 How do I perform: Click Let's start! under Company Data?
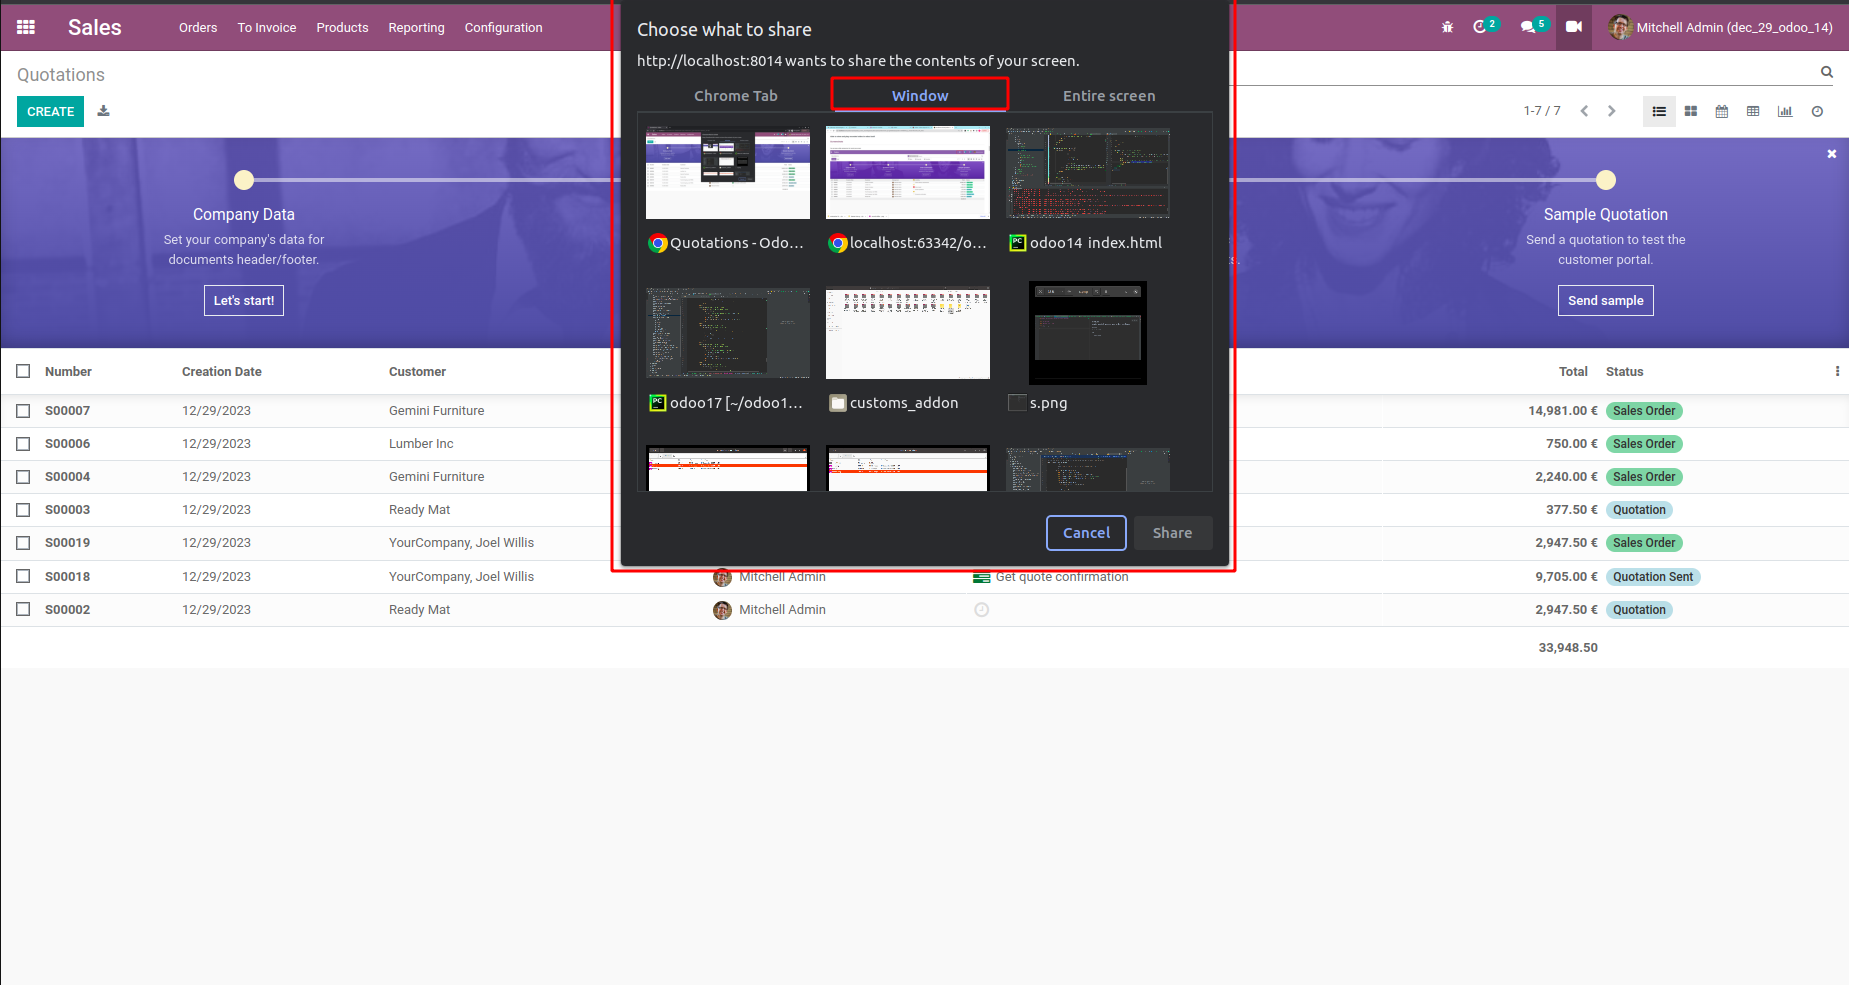pyautogui.click(x=244, y=301)
